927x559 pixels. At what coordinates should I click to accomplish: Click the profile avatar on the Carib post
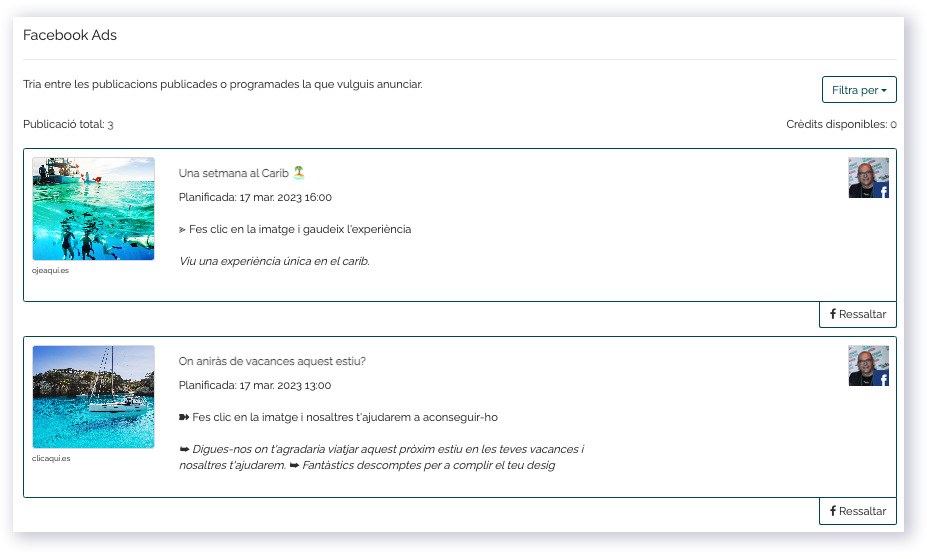pyautogui.click(x=868, y=177)
